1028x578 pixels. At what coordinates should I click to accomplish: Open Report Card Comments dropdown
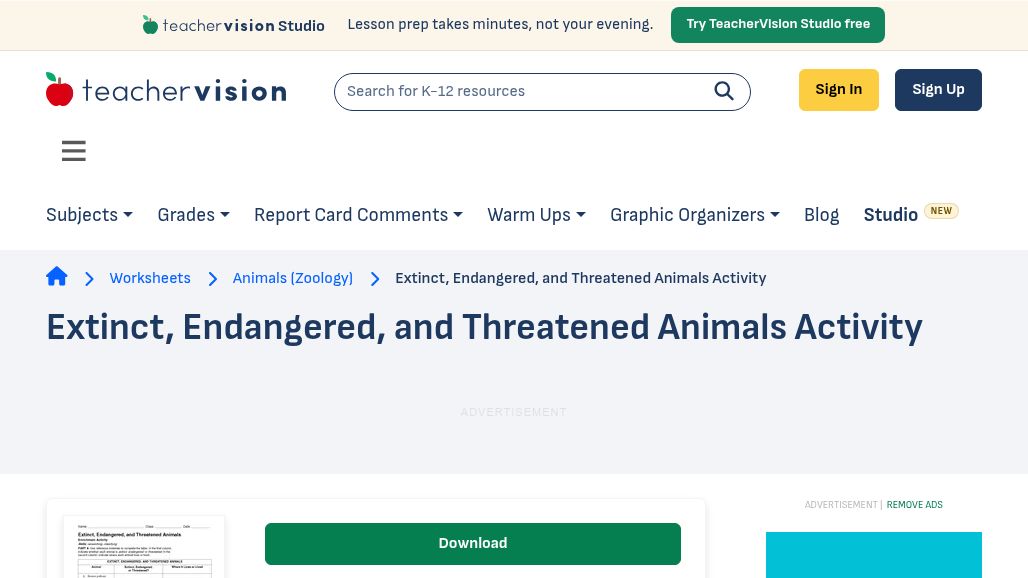(359, 215)
